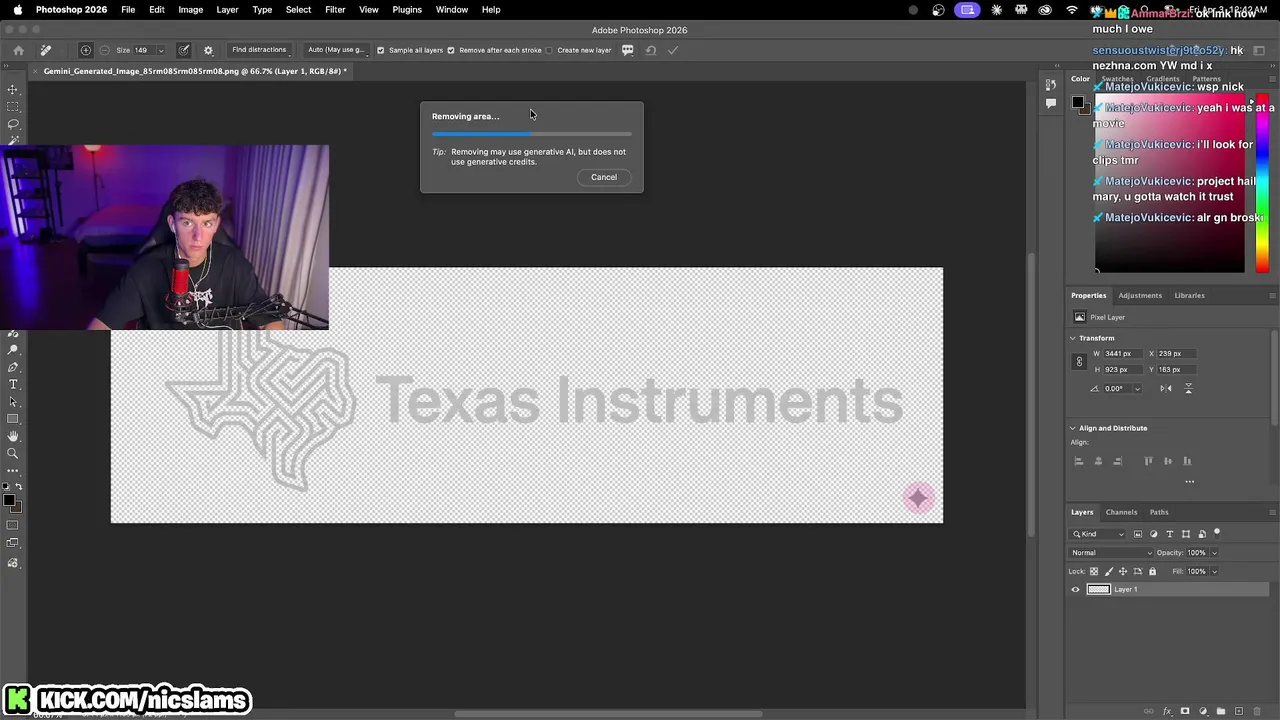Viewport: 1280px width, 720px height.
Task: Toggle the lock position button
Action: (1123, 571)
